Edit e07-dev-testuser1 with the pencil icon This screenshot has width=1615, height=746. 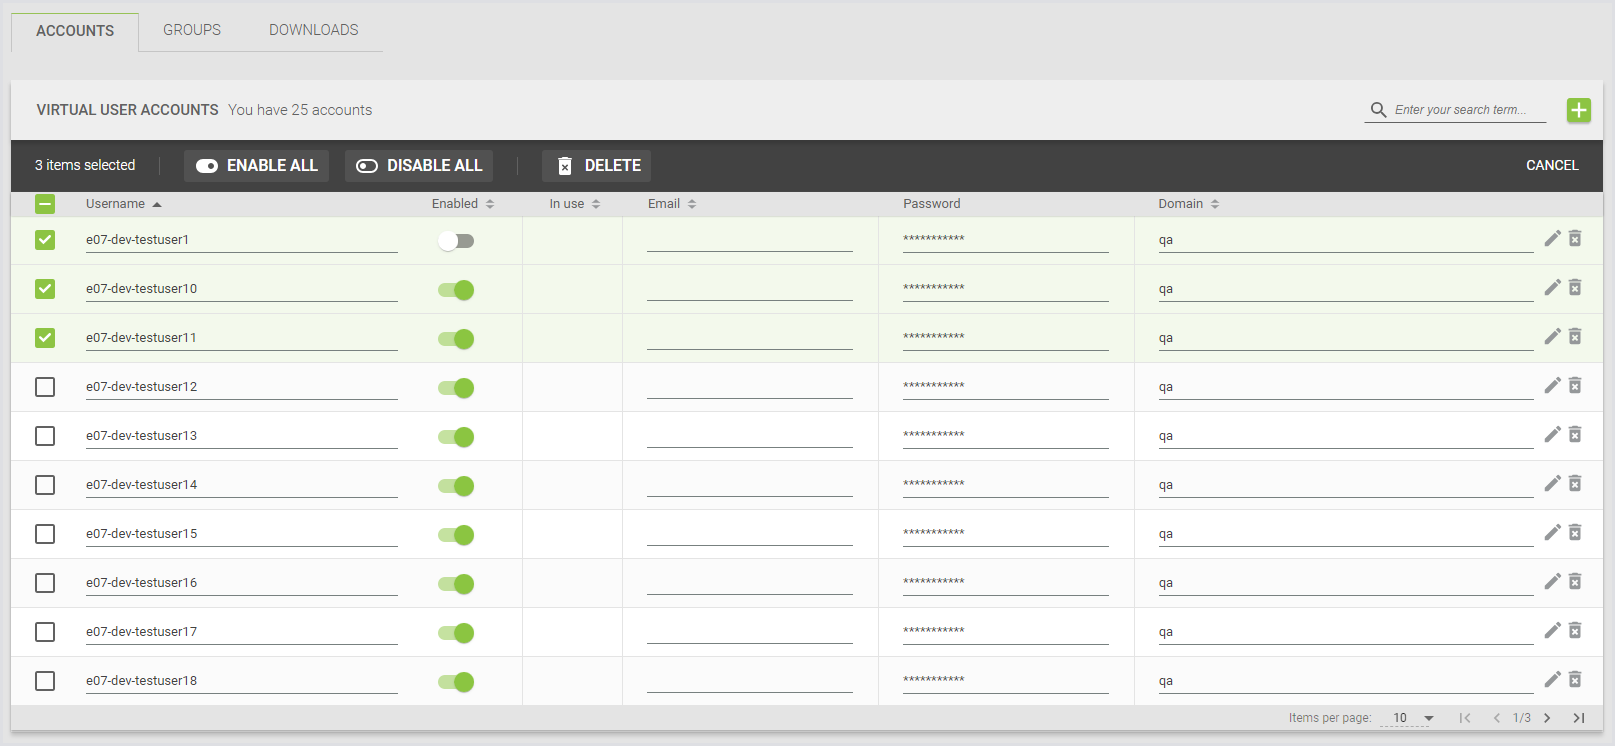(x=1552, y=238)
